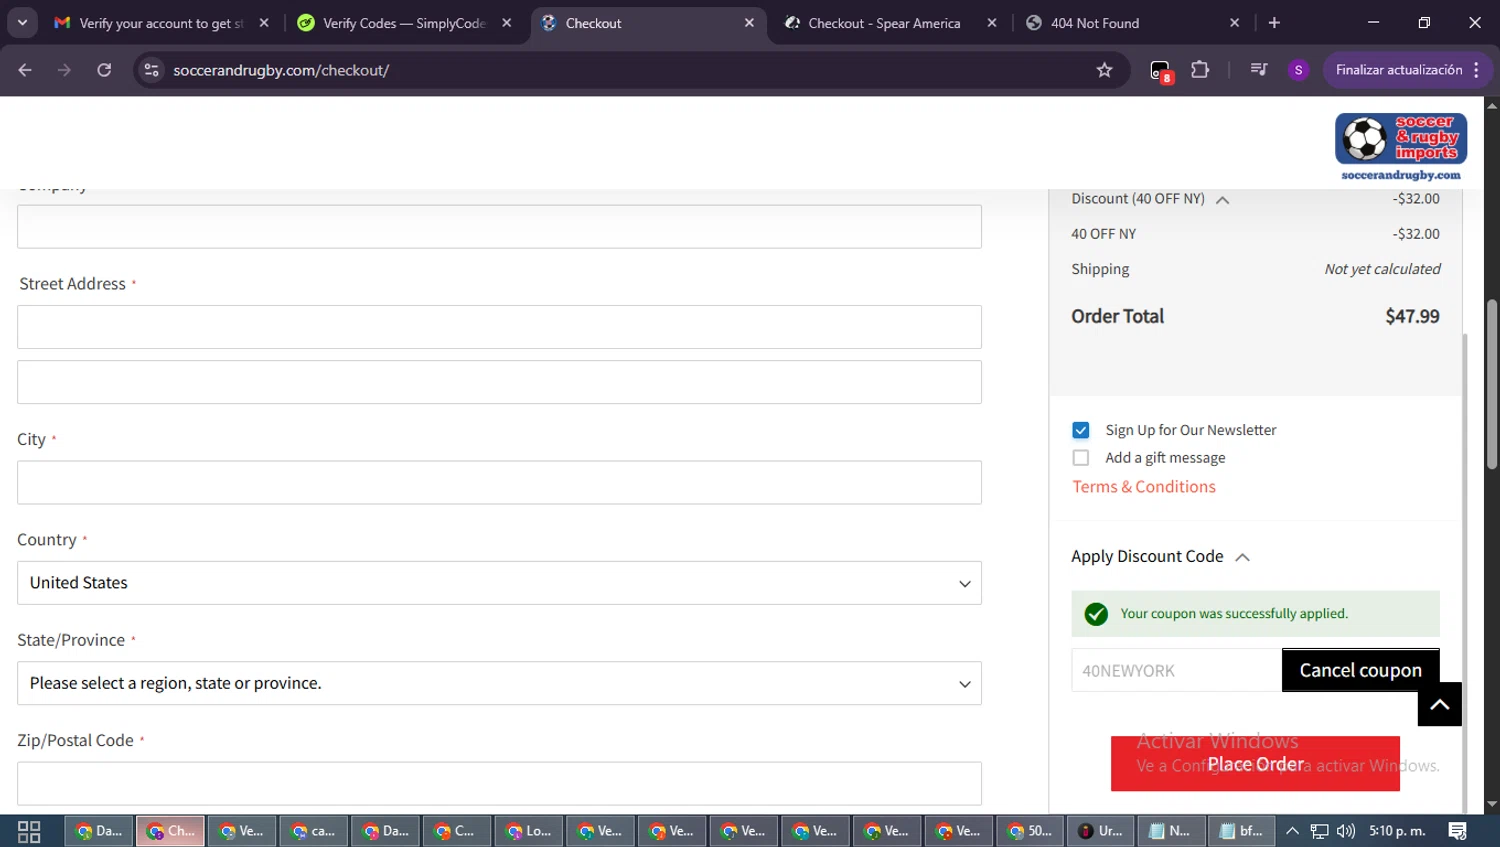
Task: Open Chrome's three-dot menu
Action: coord(1477,70)
